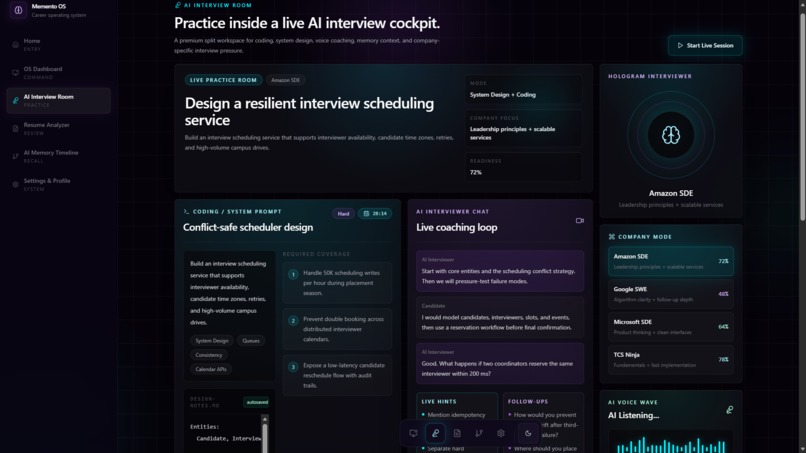Click required coverage item 2 about double booking
The height and width of the screenshot is (453, 806).
(337, 329)
